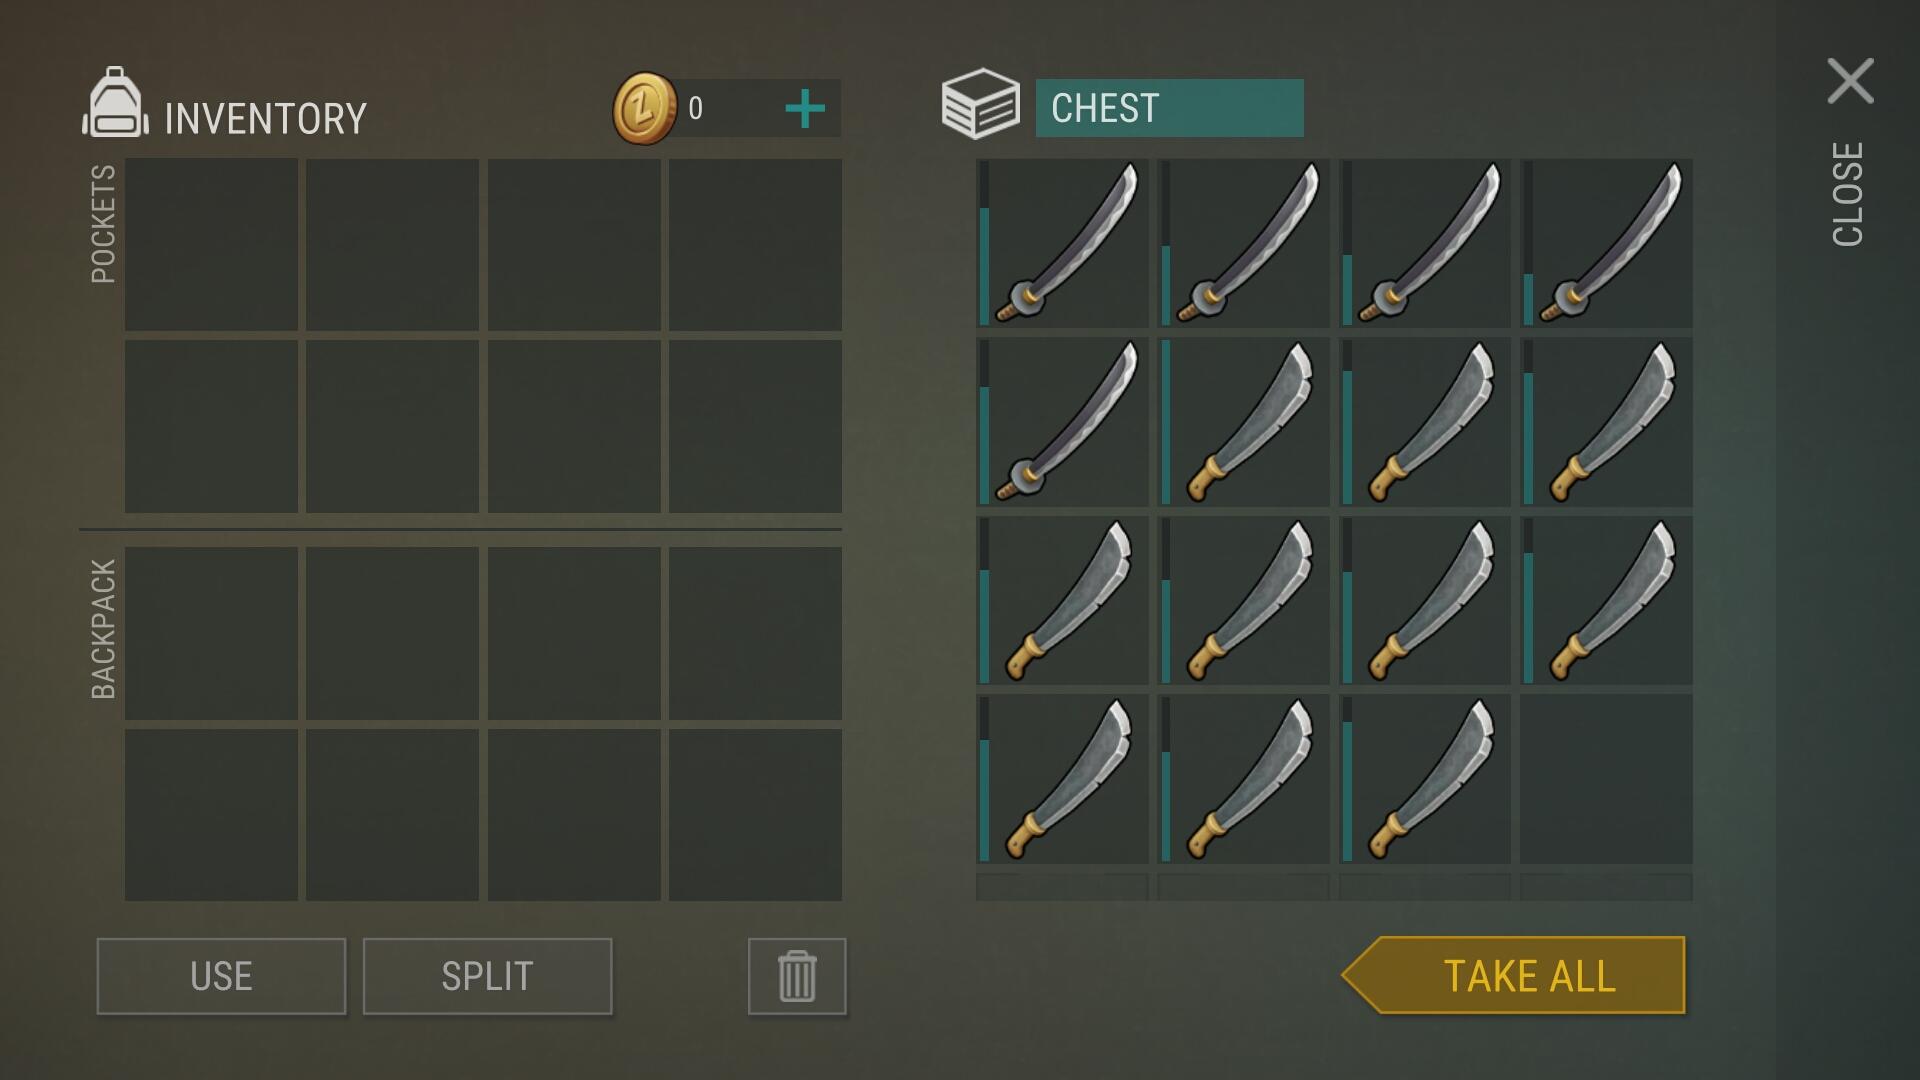
Task: Select the first empty backpack slot
Action: point(211,633)
